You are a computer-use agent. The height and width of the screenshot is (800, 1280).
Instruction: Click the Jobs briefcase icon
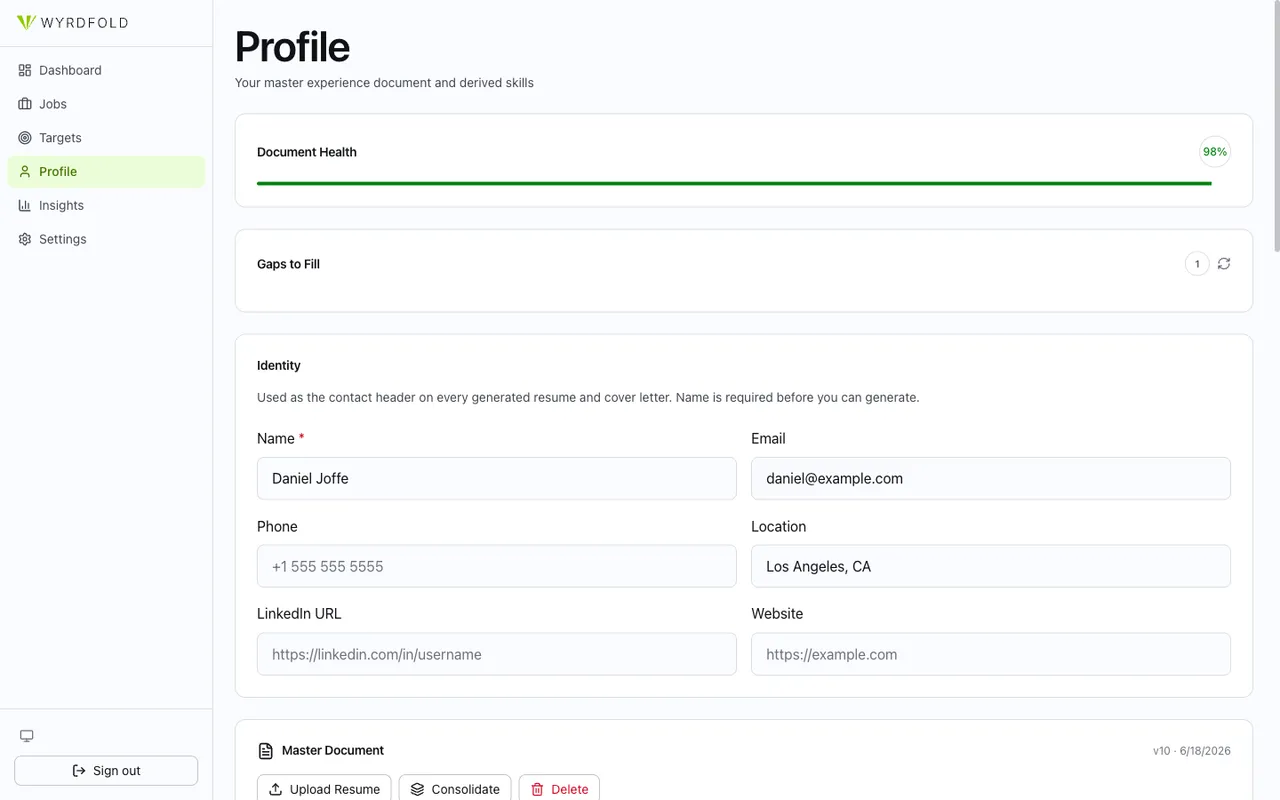pos(25,104)
